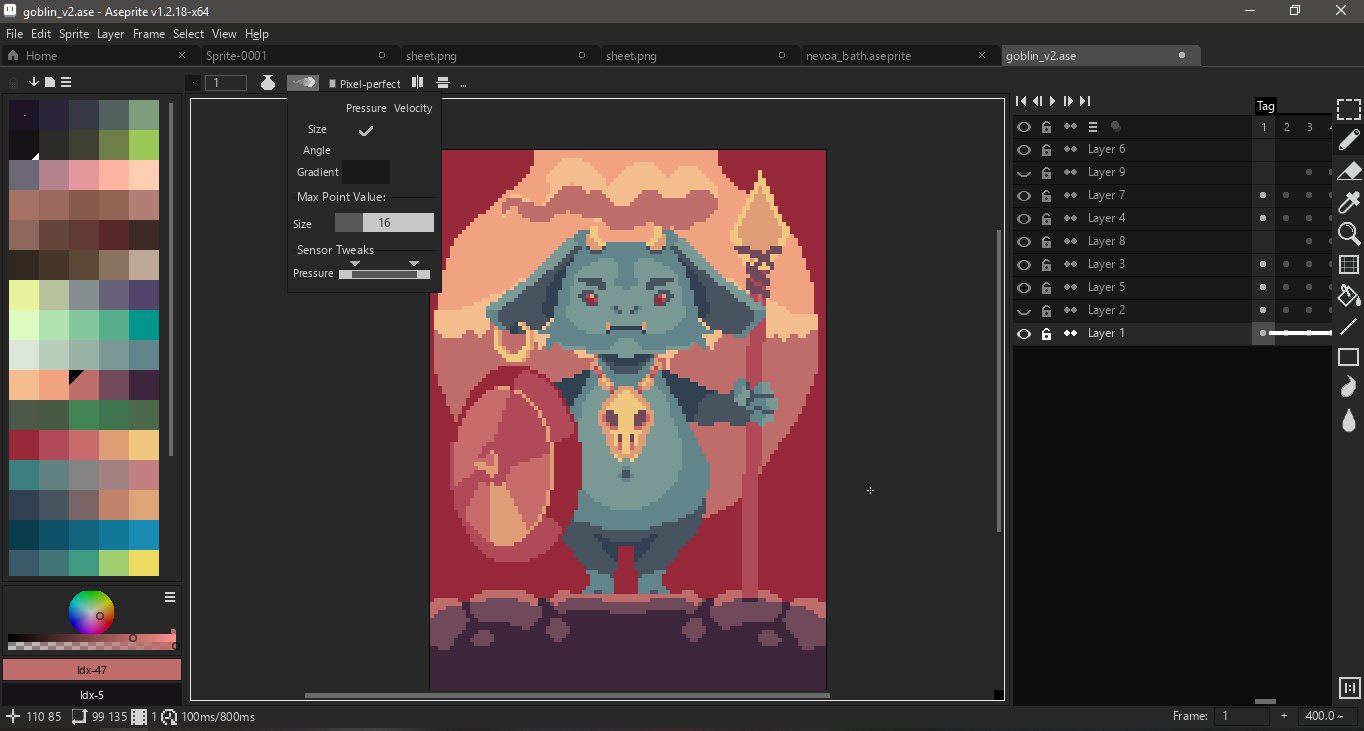1364x731 pixels.
Task: Click the palette edit lock icon
Action: [x=14, y=83]
